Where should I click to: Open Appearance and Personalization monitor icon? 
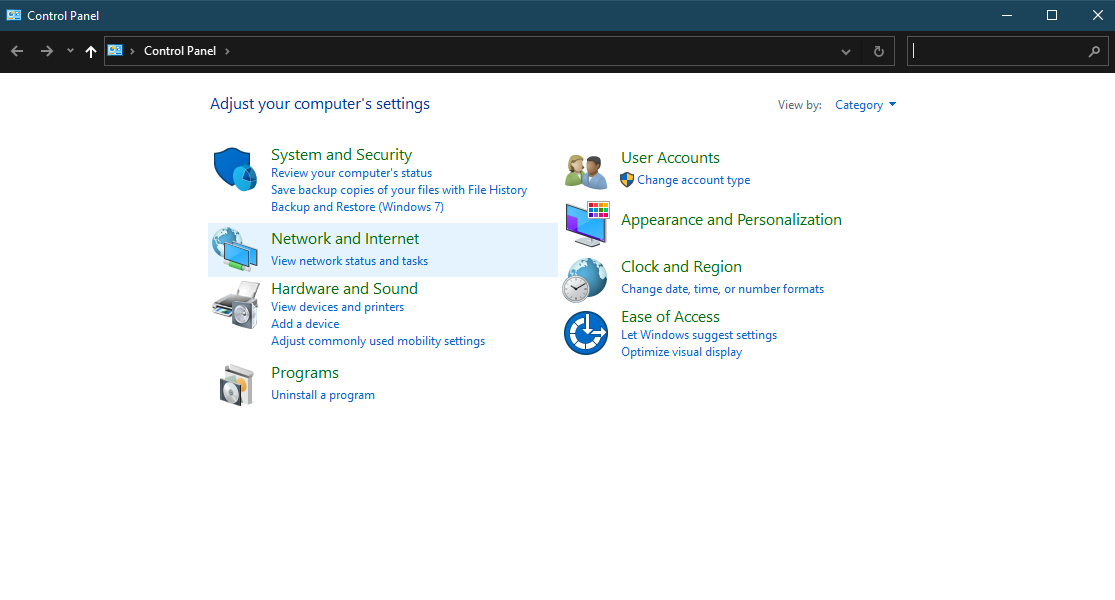[x=586, y=223]
